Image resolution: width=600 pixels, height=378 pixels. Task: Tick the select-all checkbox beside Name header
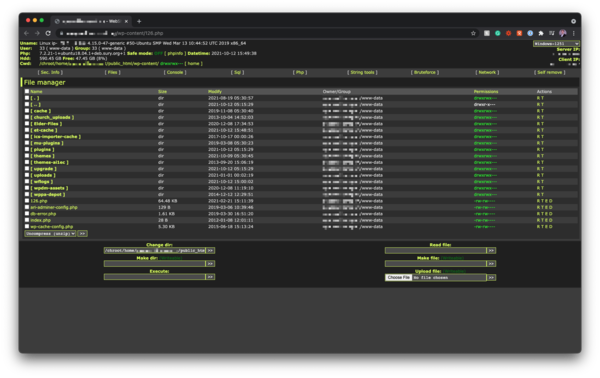[x=27, y=91]
